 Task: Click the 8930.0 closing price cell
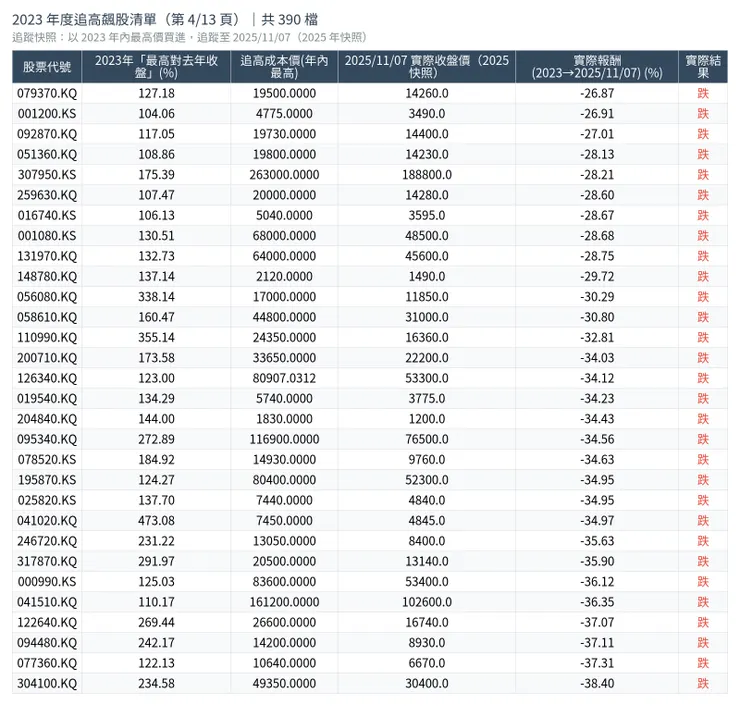(427, 643)
